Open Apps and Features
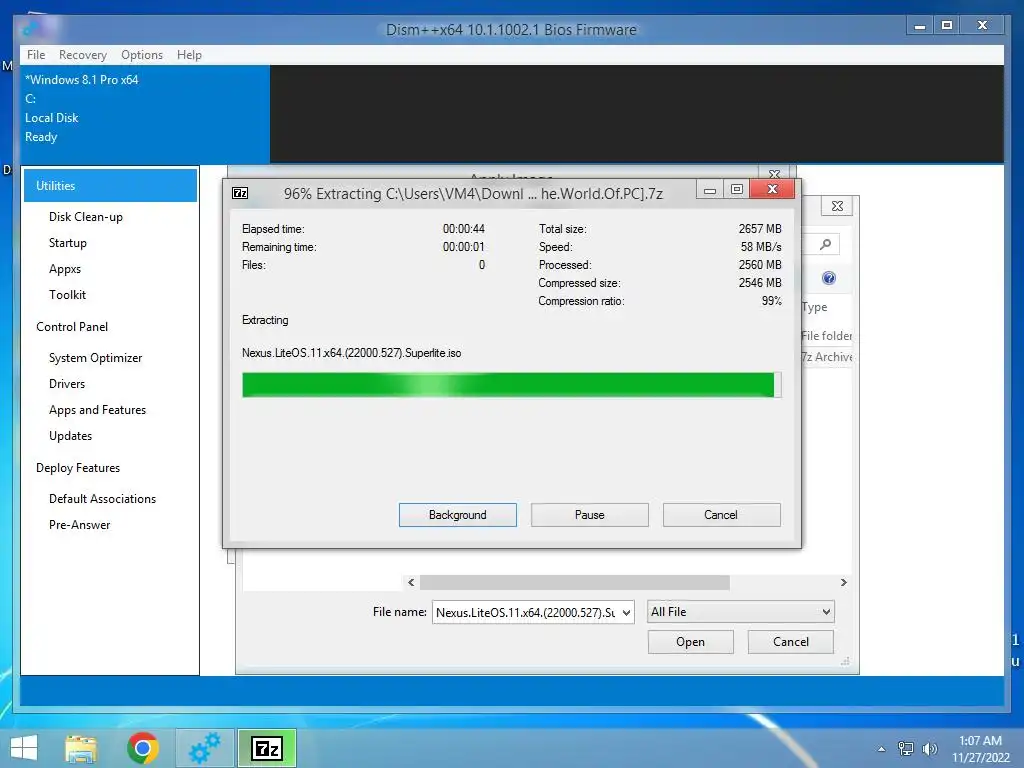Screen dimensions: 1024x768 [97, 409]
